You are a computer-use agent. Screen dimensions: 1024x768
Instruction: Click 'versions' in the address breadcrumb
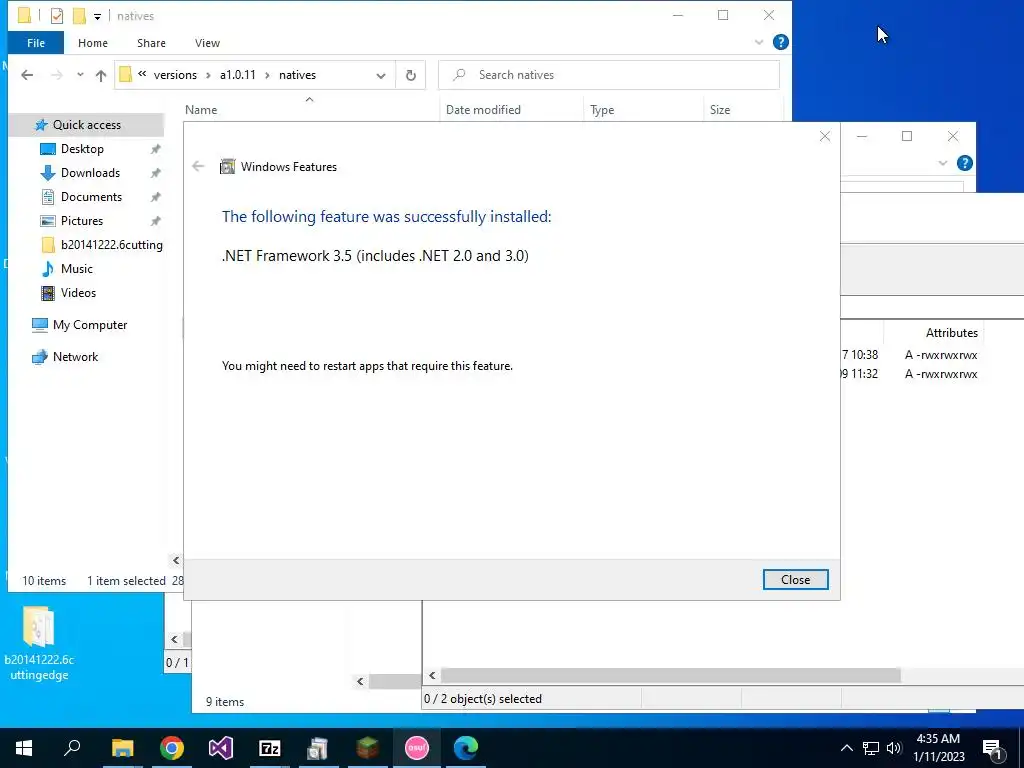[175, 75]
